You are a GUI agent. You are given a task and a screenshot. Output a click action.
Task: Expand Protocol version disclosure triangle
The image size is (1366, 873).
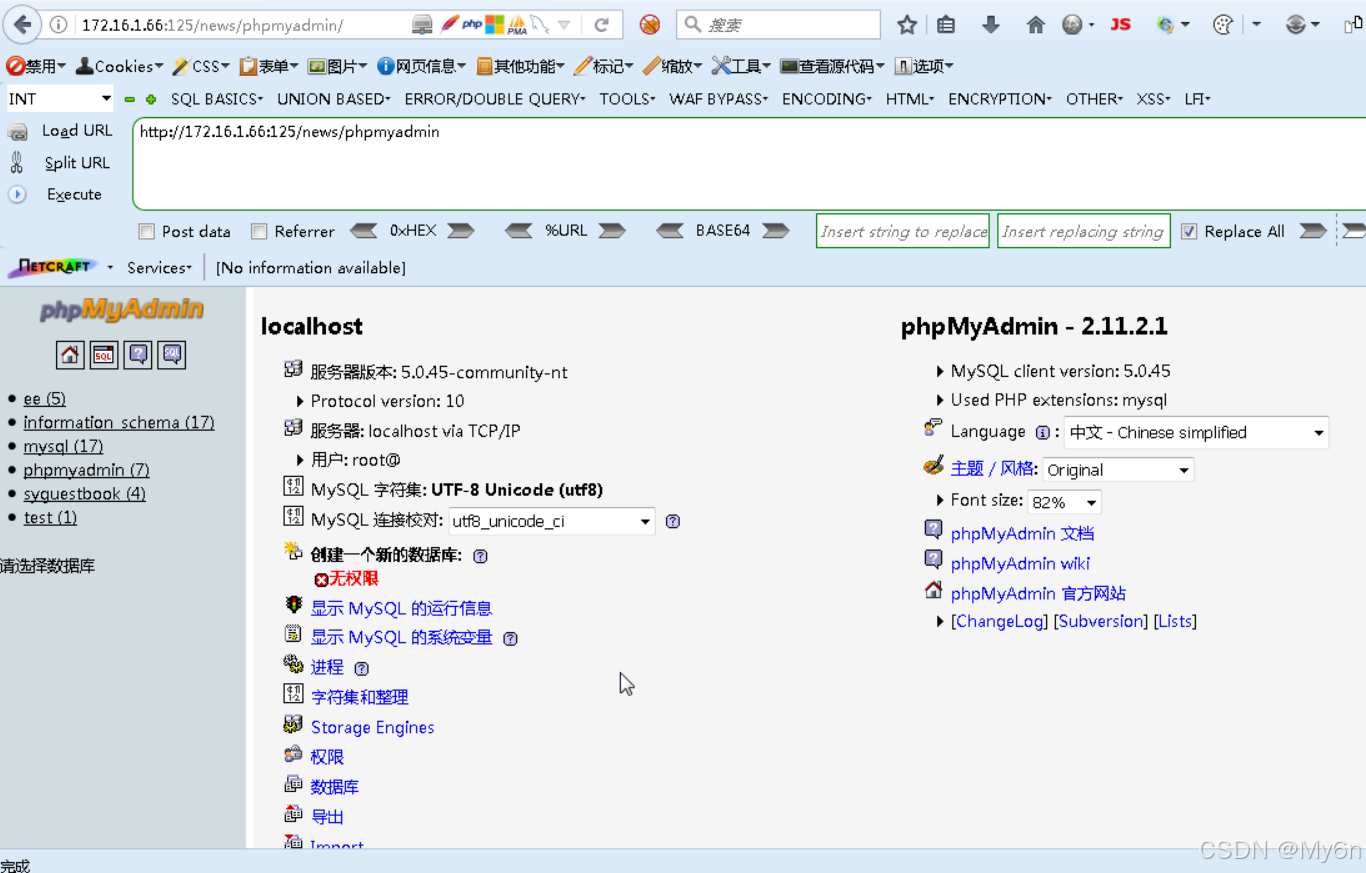300,401
